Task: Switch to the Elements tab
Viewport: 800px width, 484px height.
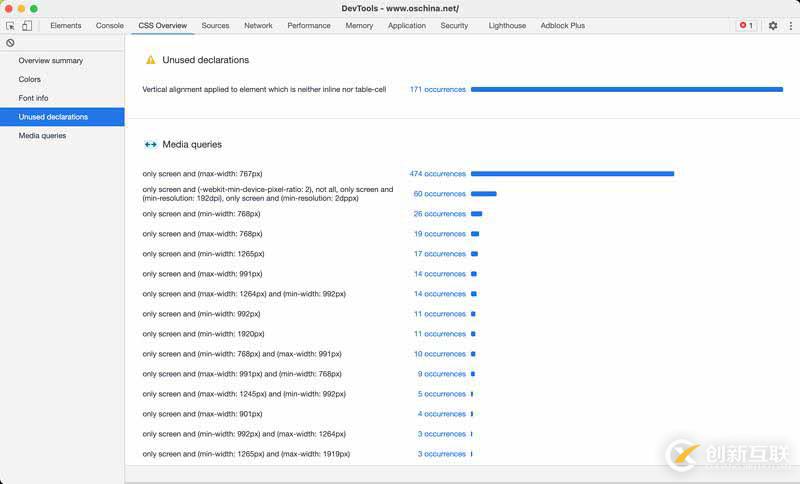Action: tap(66, 26)
